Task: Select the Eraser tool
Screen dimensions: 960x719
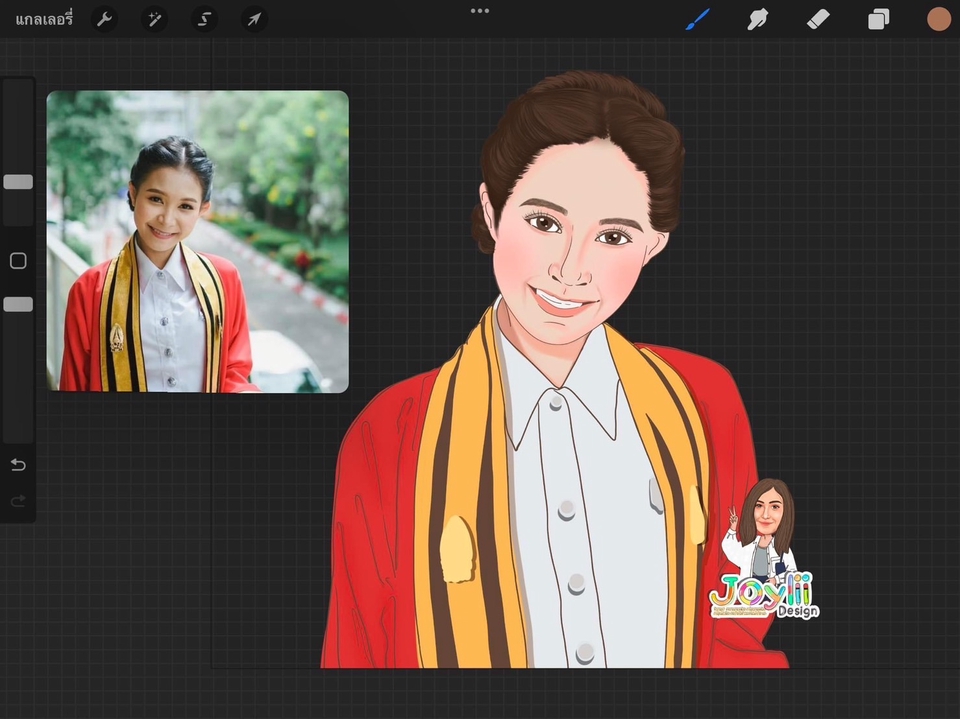Action: pyautogui.click(x=817, y=19)
